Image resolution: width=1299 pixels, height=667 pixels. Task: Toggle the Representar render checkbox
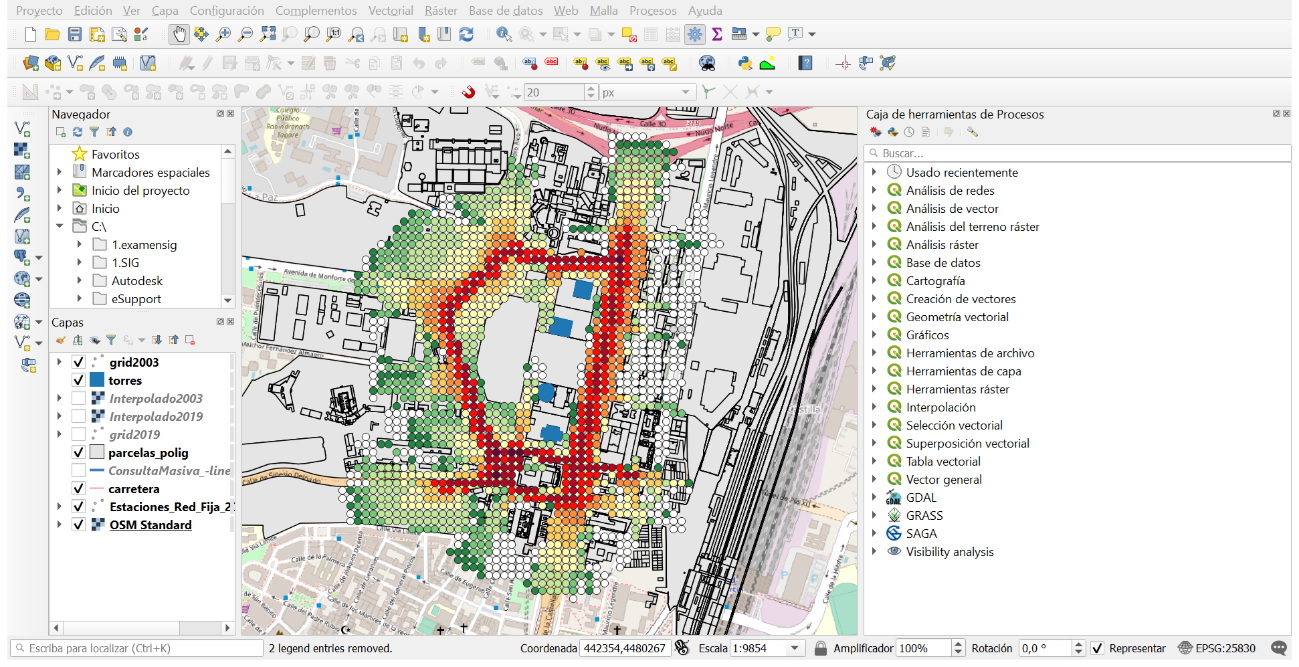click(1097, 648)
